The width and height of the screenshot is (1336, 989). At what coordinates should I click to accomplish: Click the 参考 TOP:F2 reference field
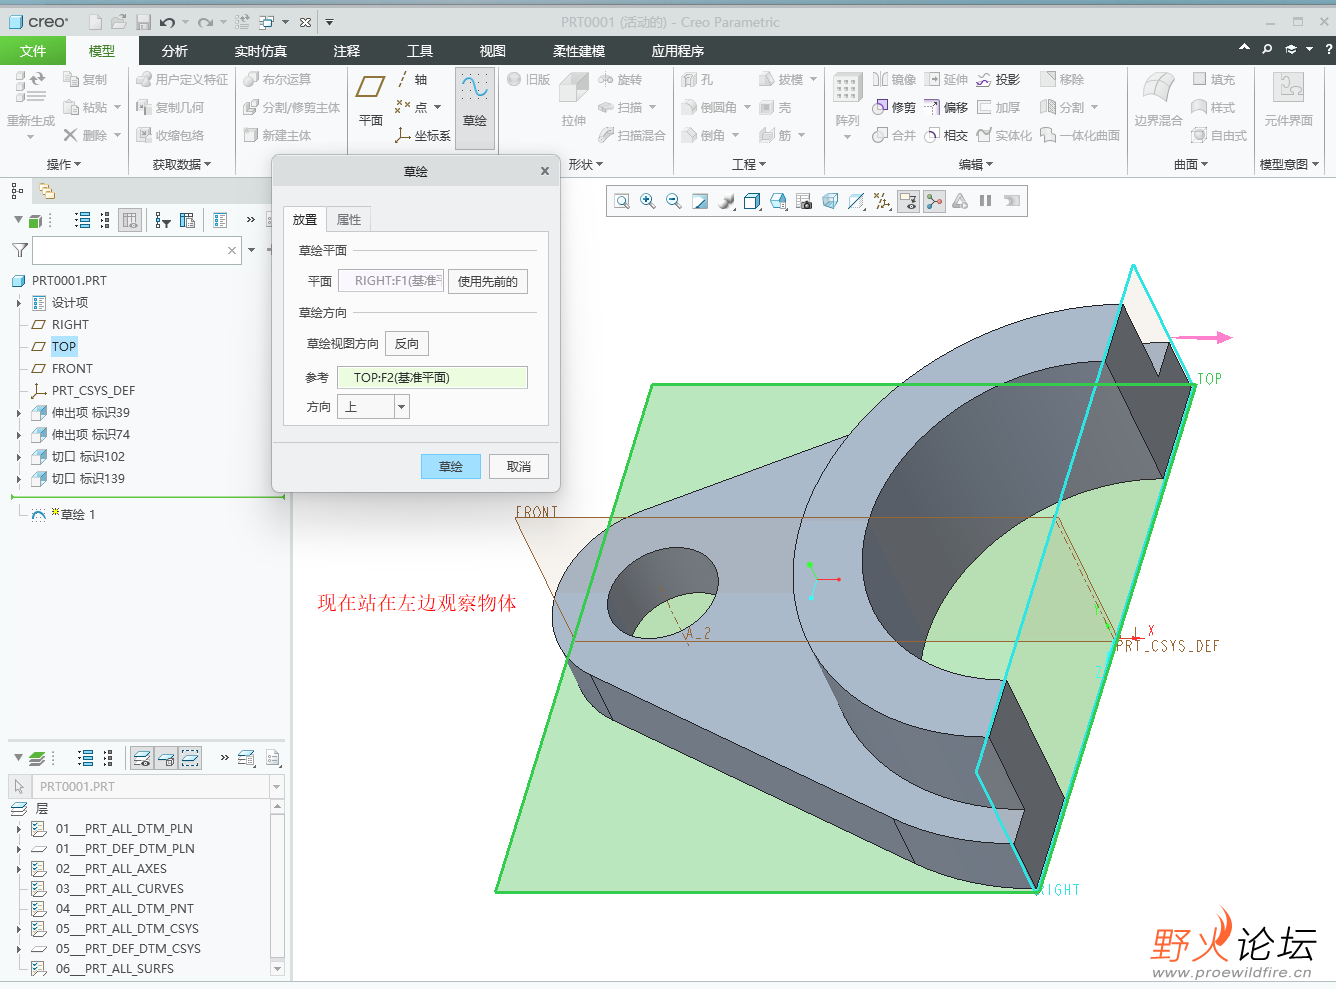coord(432,377)
